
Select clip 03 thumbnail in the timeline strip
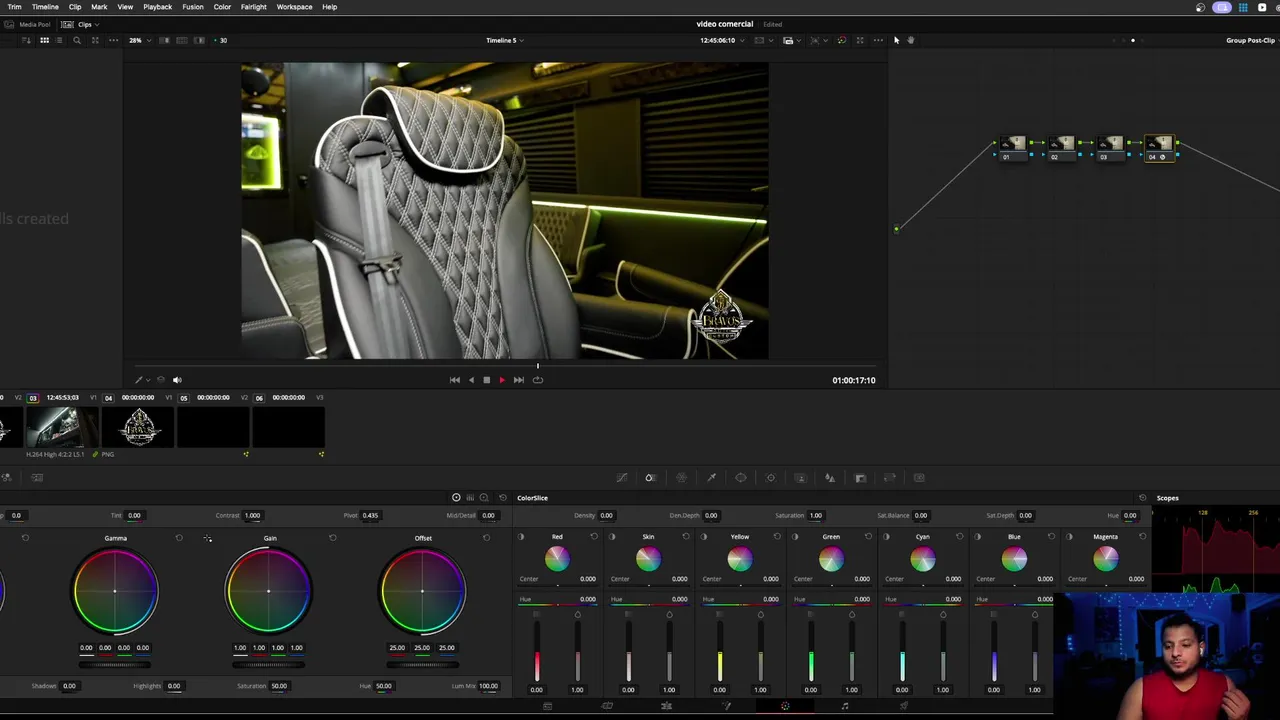pos(62,427)
